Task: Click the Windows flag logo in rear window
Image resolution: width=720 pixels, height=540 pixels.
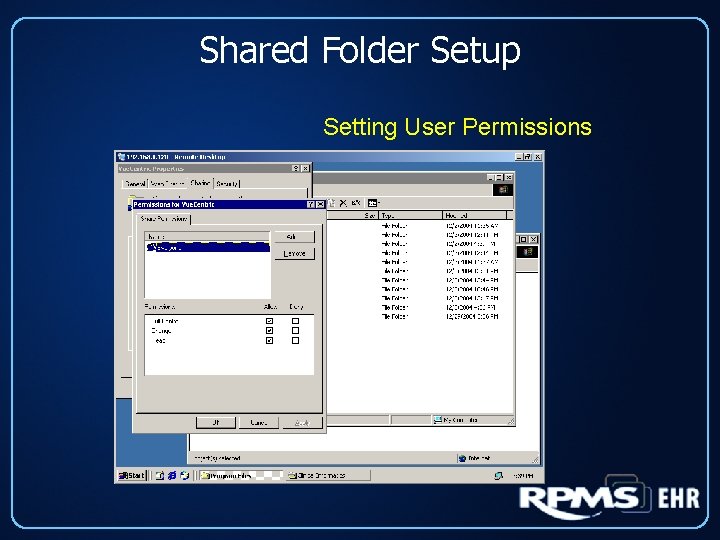Action: coord(527,252)
